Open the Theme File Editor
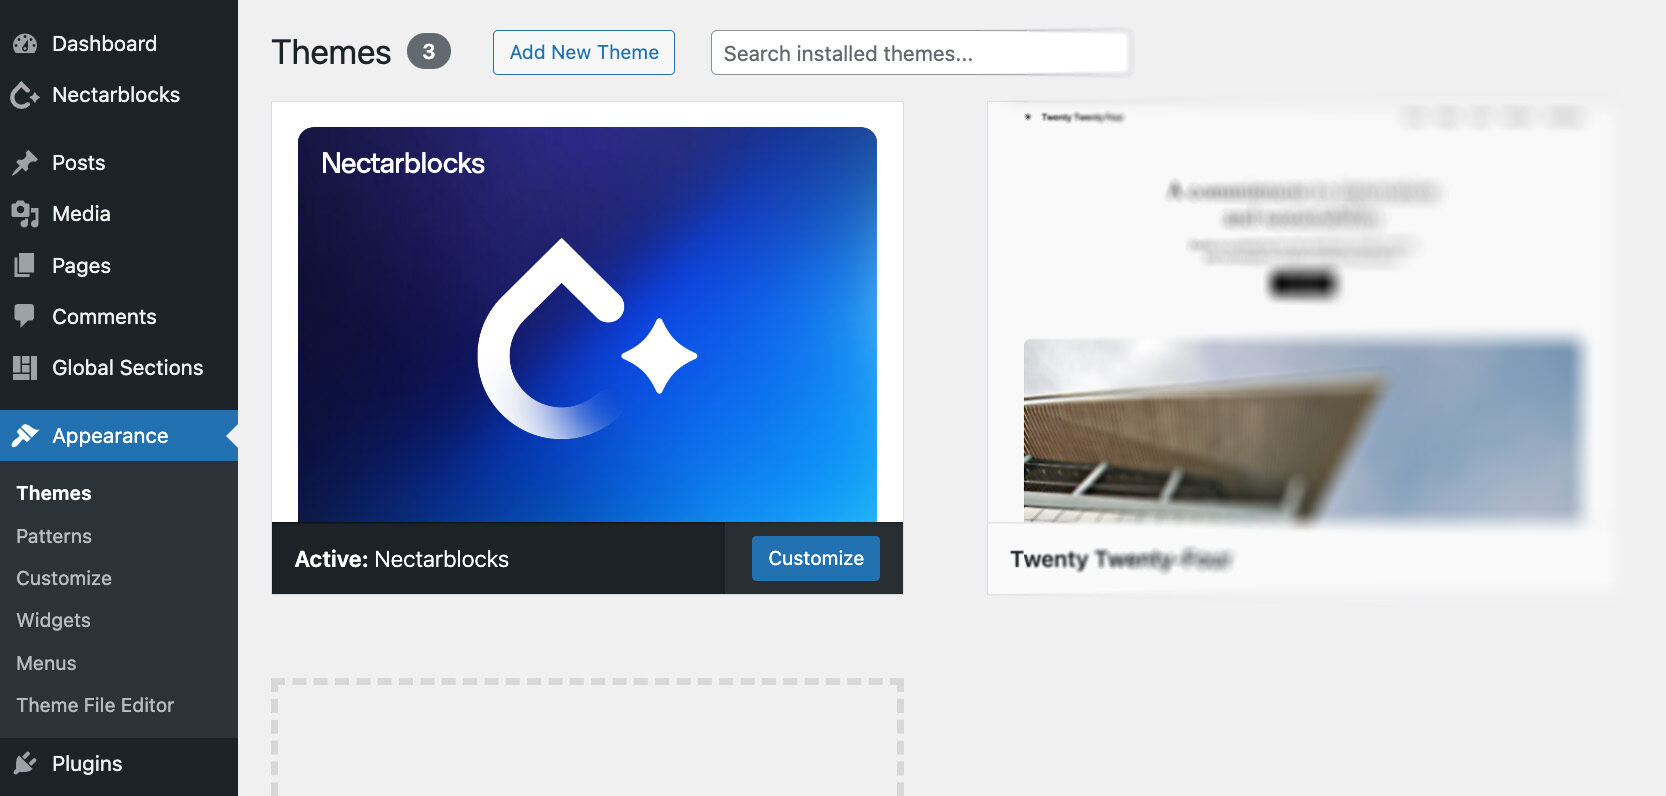The width and height of the screenshot is (1666, 796). point(95,705)
